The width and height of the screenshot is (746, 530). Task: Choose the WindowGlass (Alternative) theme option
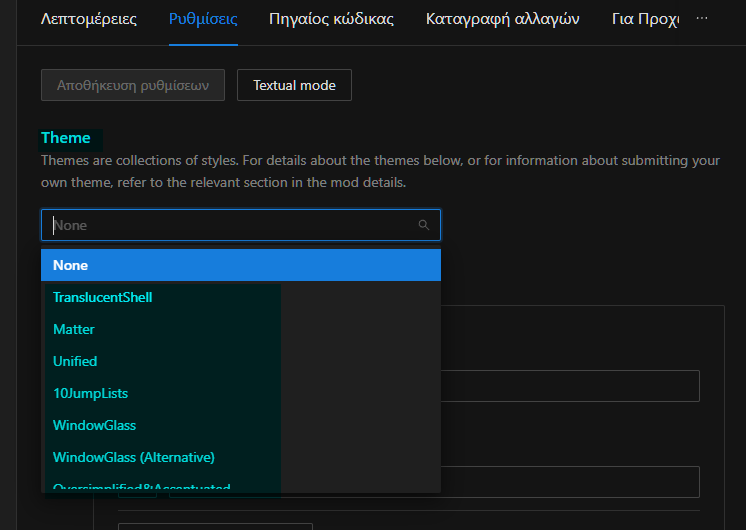click(x=241, y=457)
